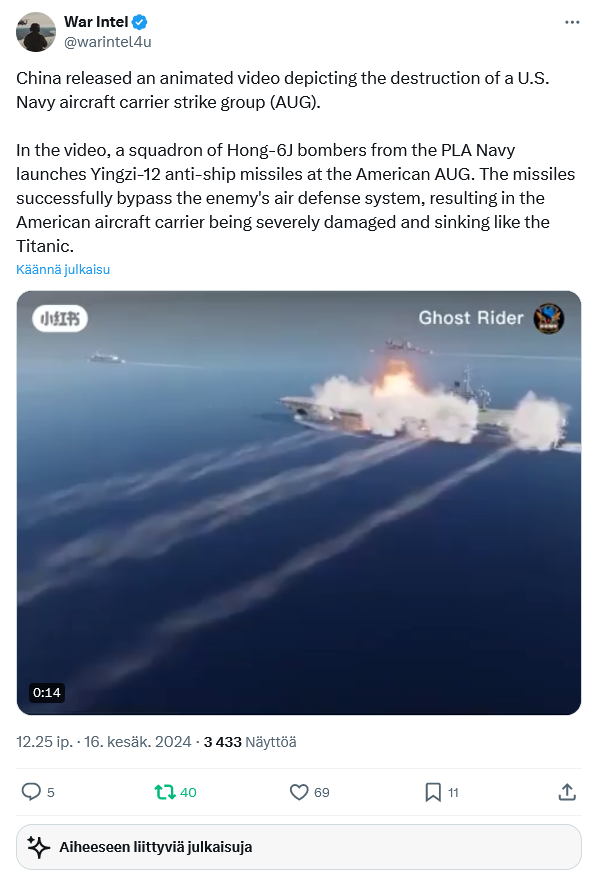Image resolution: width=598 pixels, height=878 pixels.
Task: Open the @warintel4u handle link
Action: pos(108,42)
